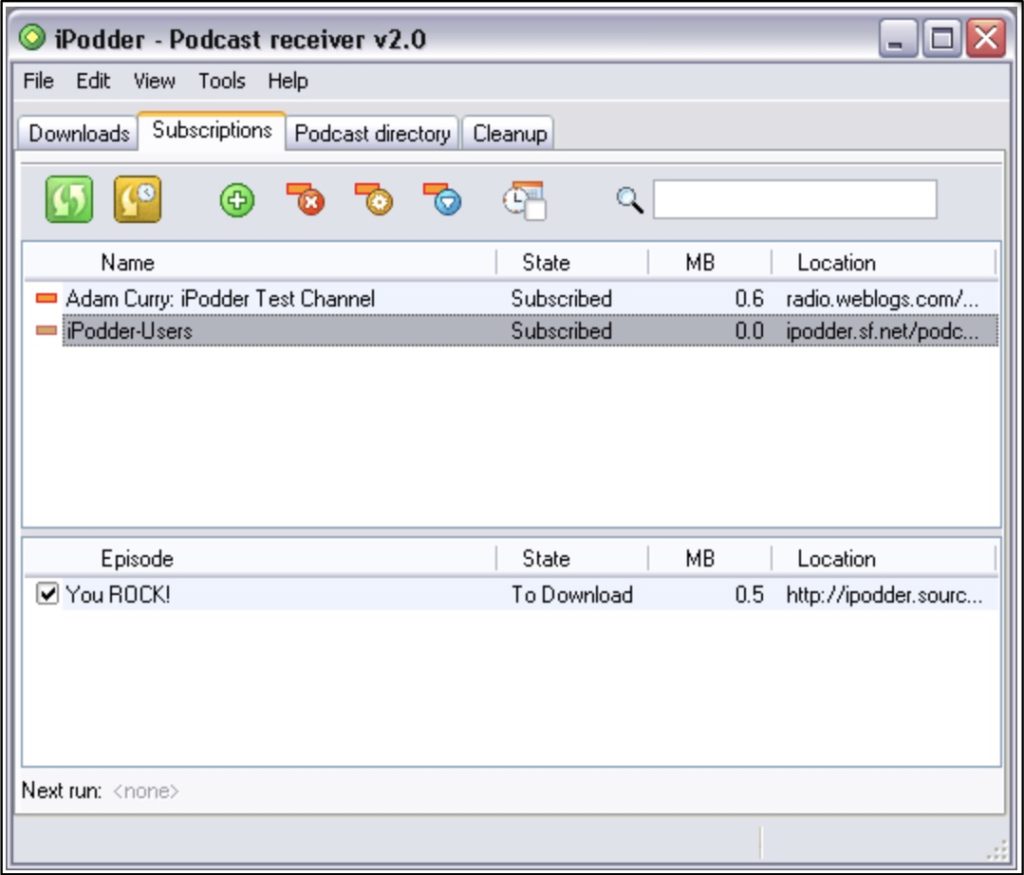Click the yellow catch-up refresh icon
This screenshot has width=1024, height=875.
pyautogui.click(x=137, y=199)
